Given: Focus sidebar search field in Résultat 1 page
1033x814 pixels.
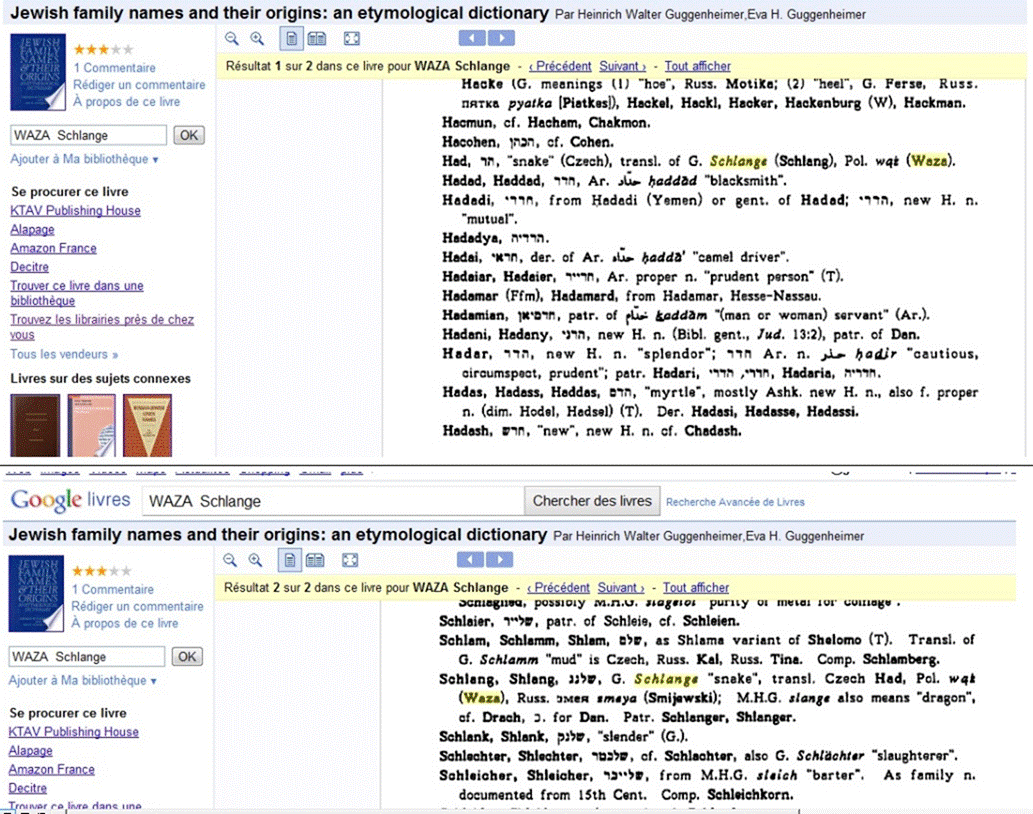Looking at the screenshot, I should point(88,136).
